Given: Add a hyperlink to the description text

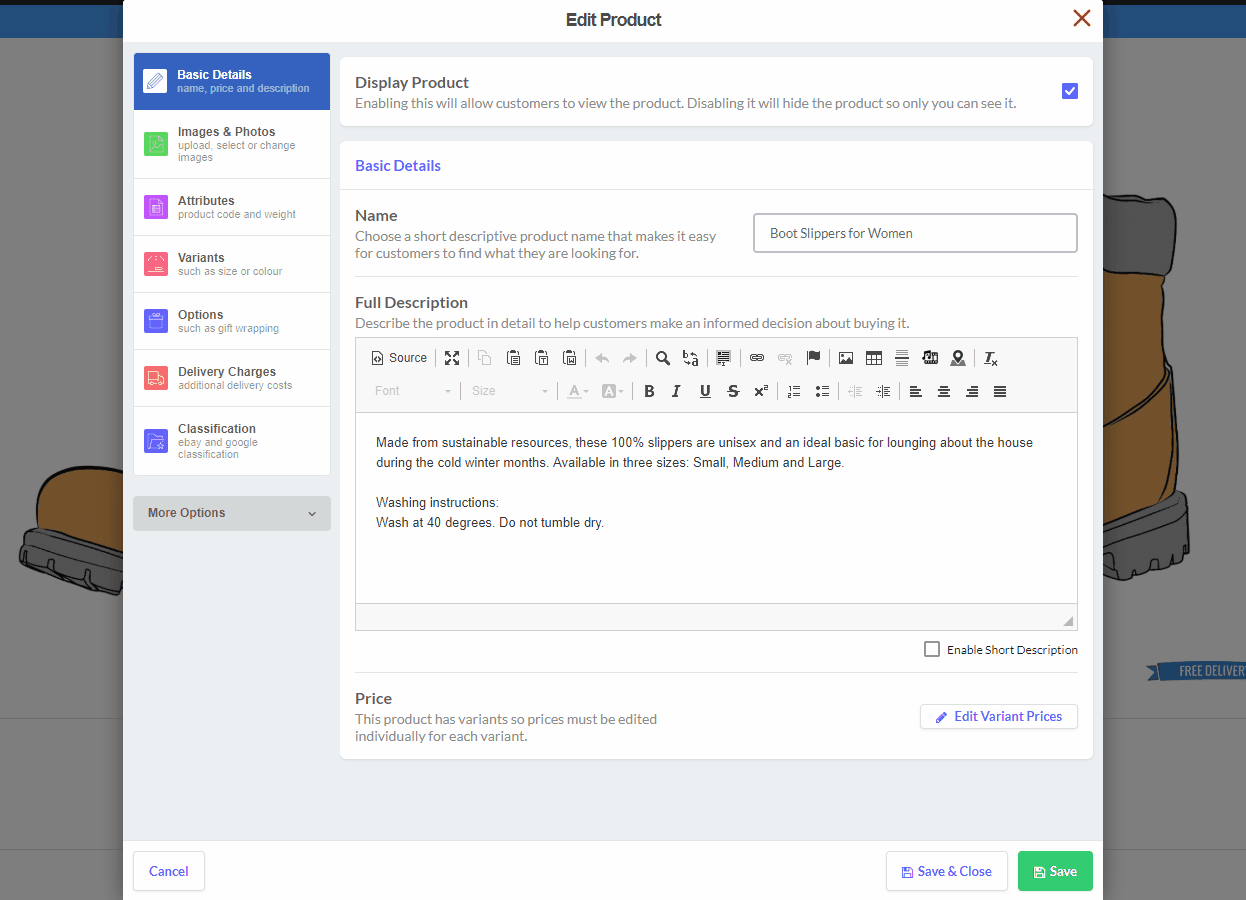Looking at the screenshot, I should click(757, 358).
